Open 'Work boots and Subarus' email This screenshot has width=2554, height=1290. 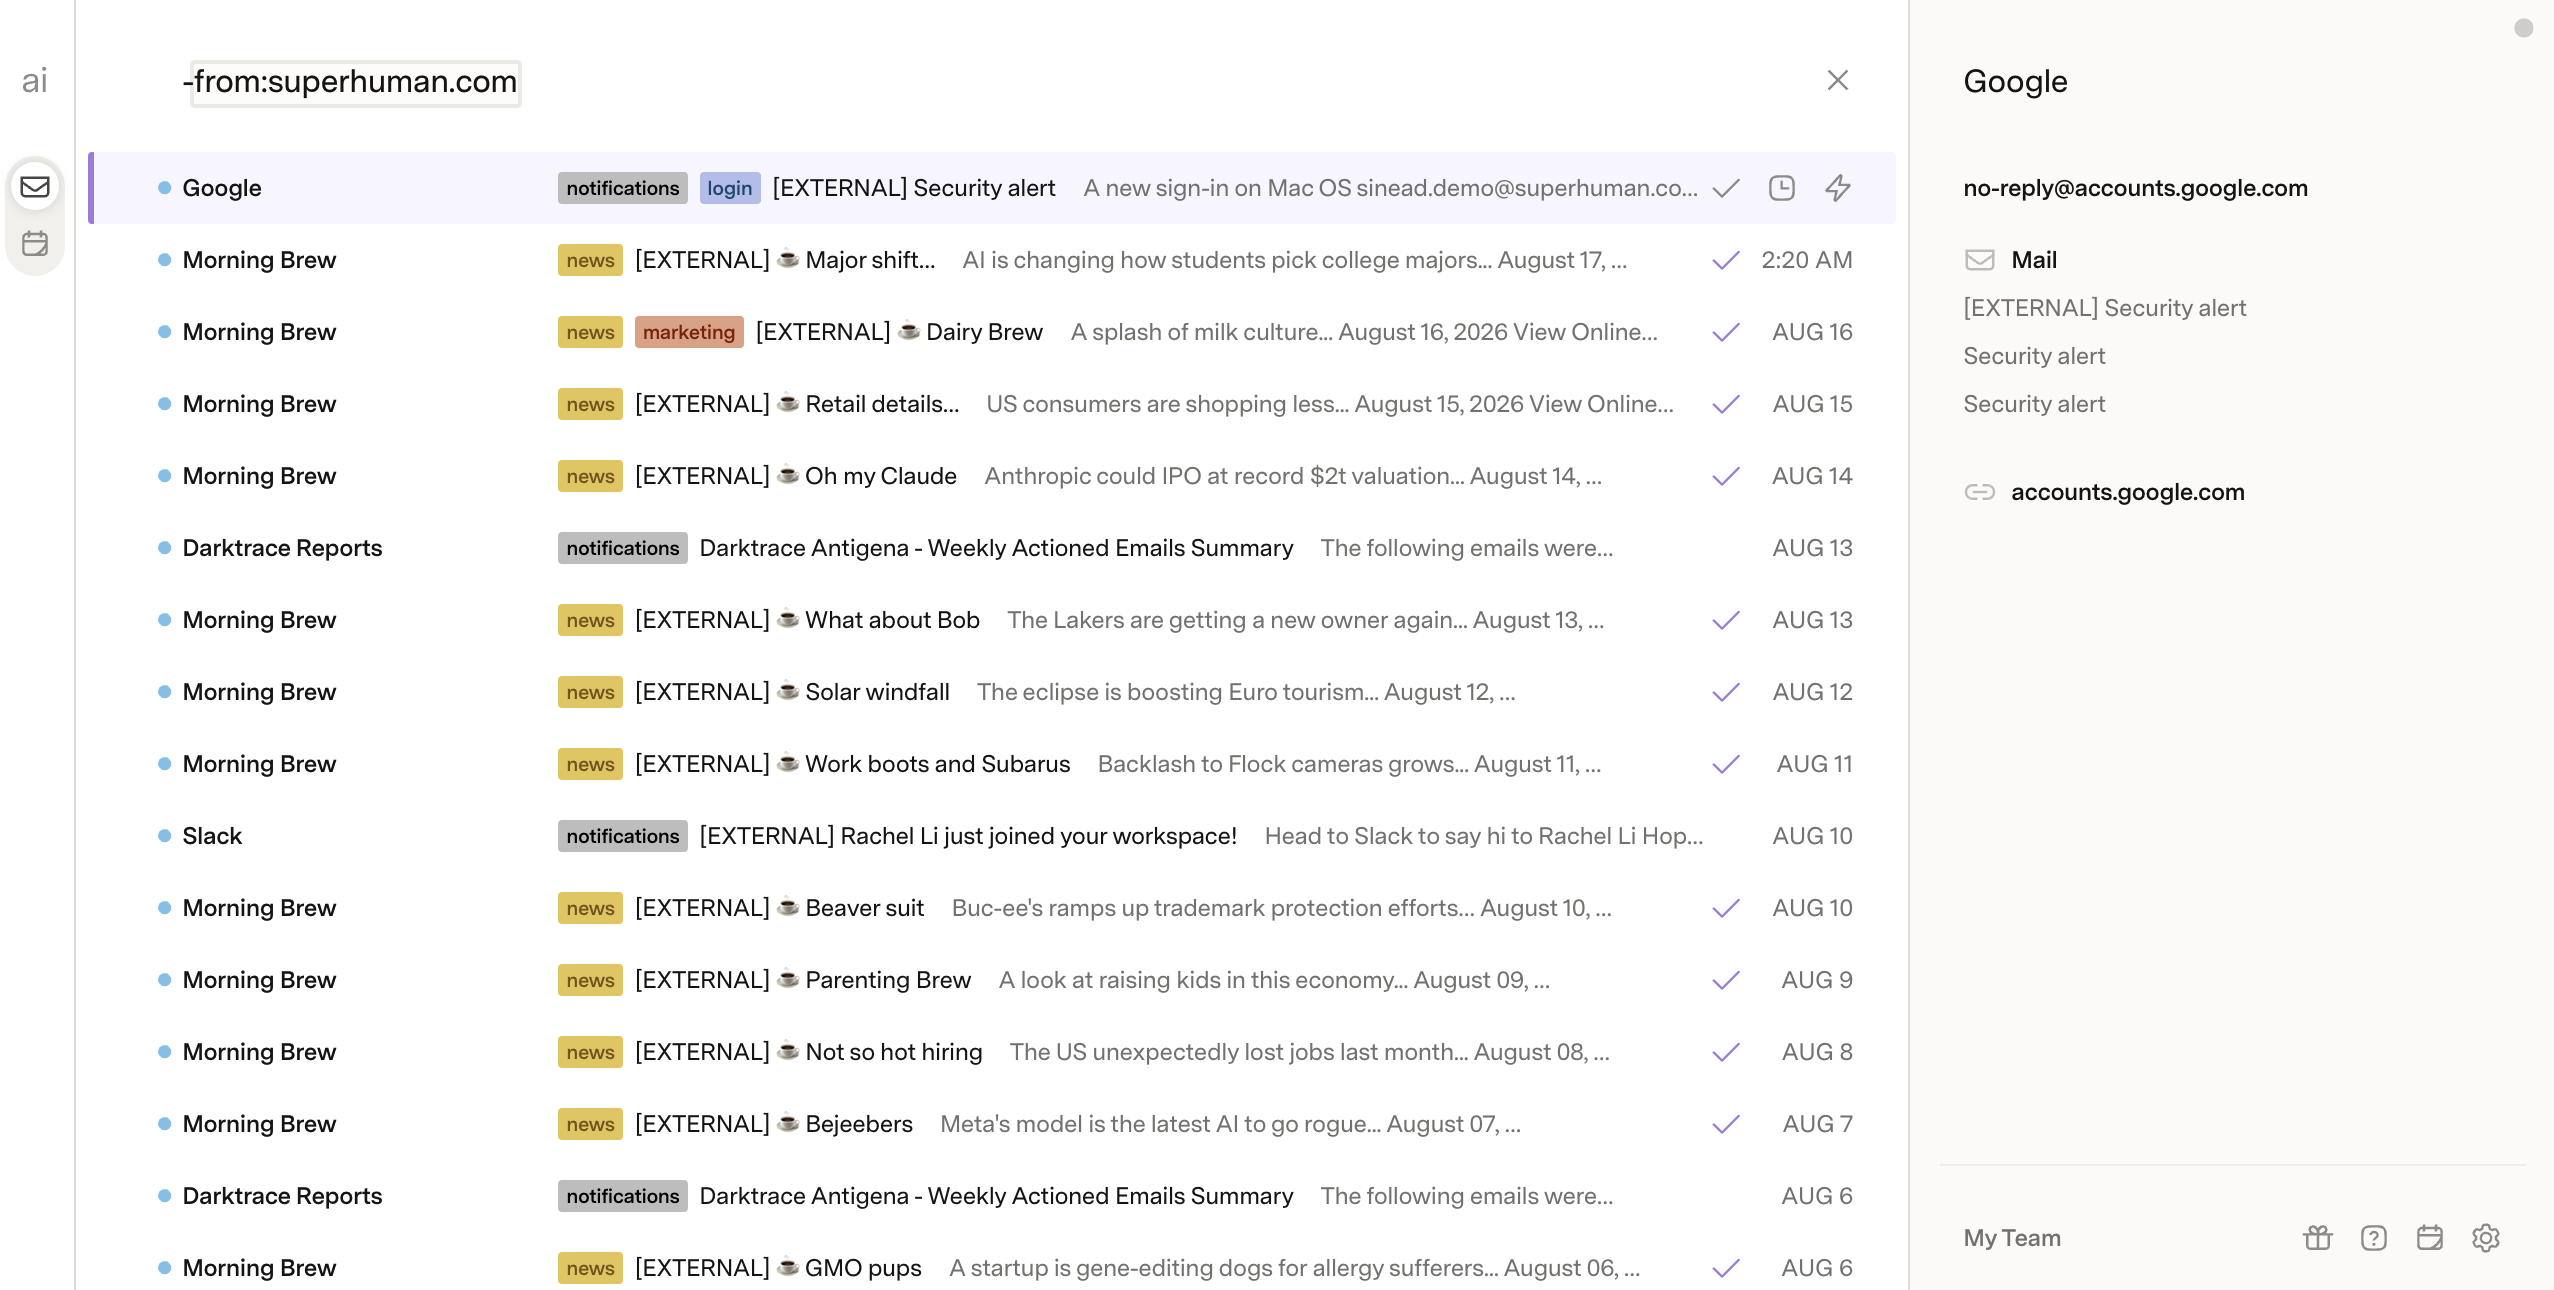[992, 764]
